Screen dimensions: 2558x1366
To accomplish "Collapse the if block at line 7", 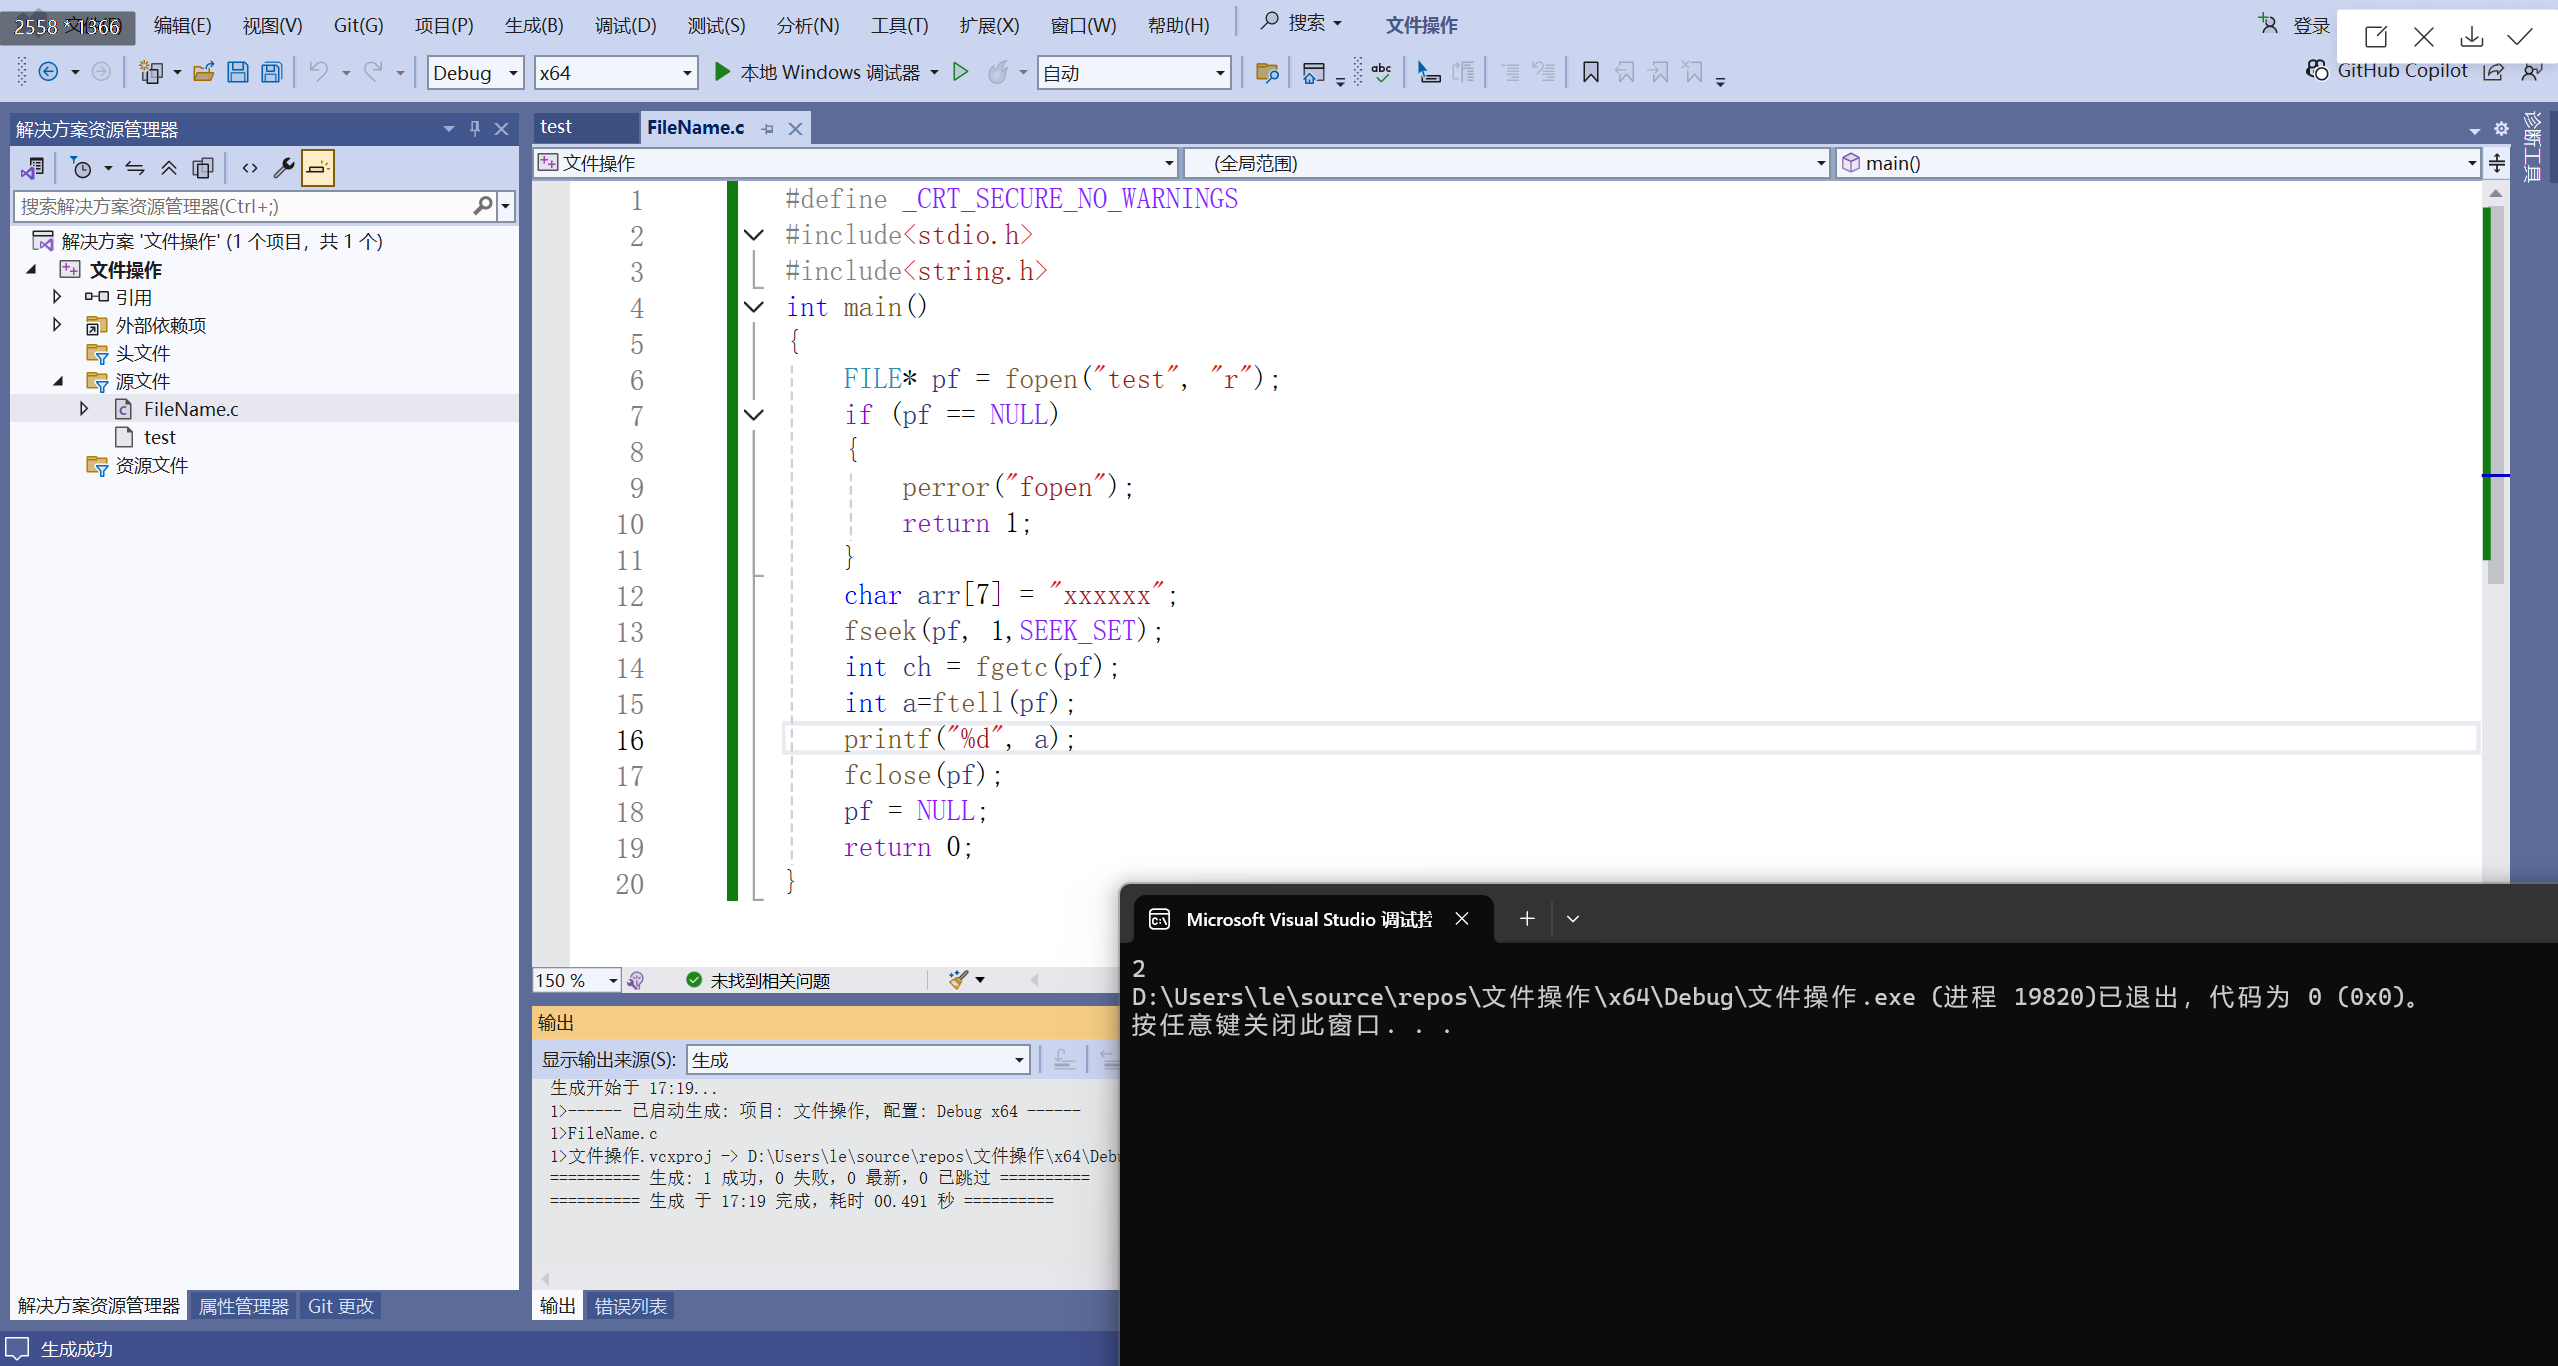I will [x=754, y=415].
